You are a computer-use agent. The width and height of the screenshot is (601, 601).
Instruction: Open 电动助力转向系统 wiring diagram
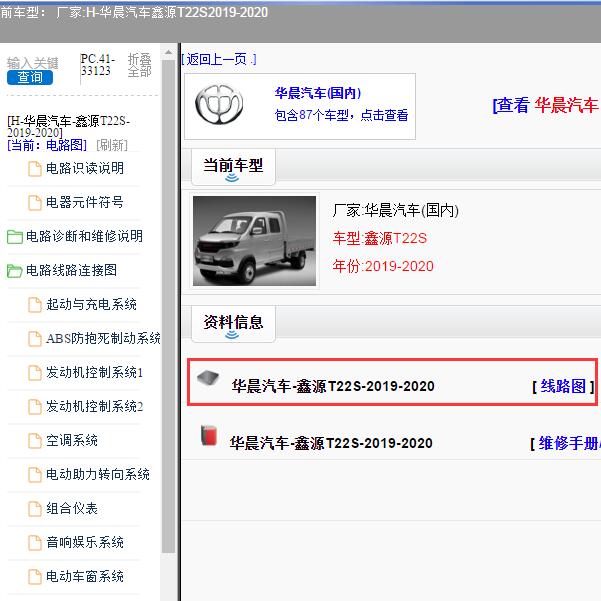pyautogui.click(x=98, y=475)
